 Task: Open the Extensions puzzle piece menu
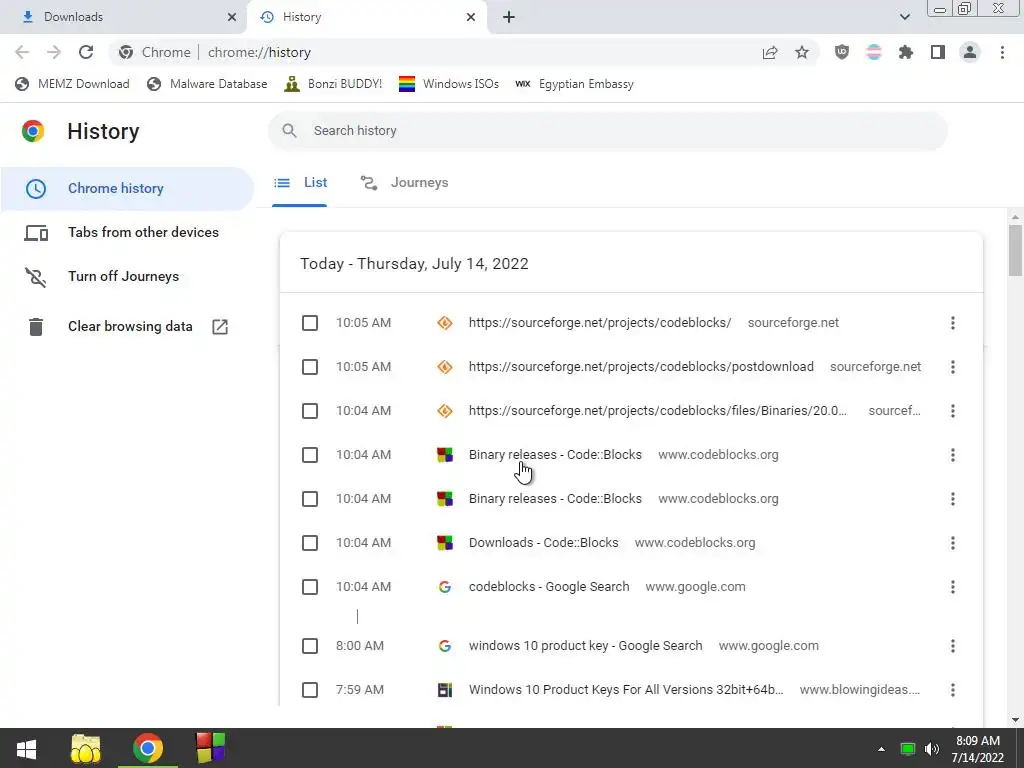point(906,52)
